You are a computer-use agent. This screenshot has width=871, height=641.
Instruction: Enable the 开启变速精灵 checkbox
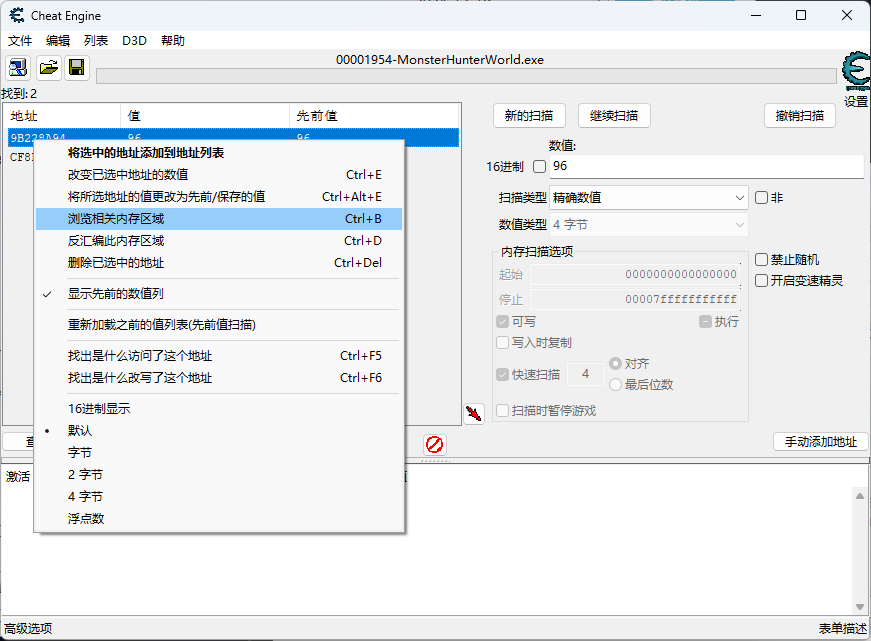coord(762,281)
